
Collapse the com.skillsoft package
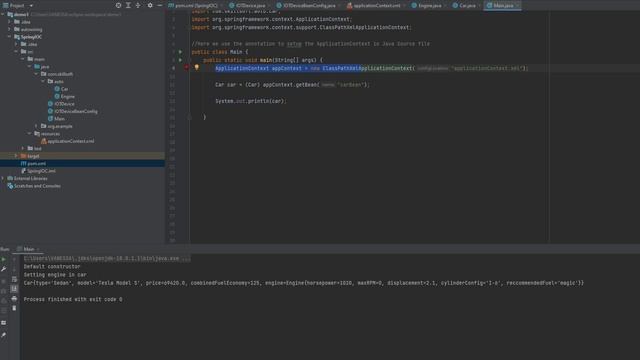pyautogui.click(x=36, y=74)
